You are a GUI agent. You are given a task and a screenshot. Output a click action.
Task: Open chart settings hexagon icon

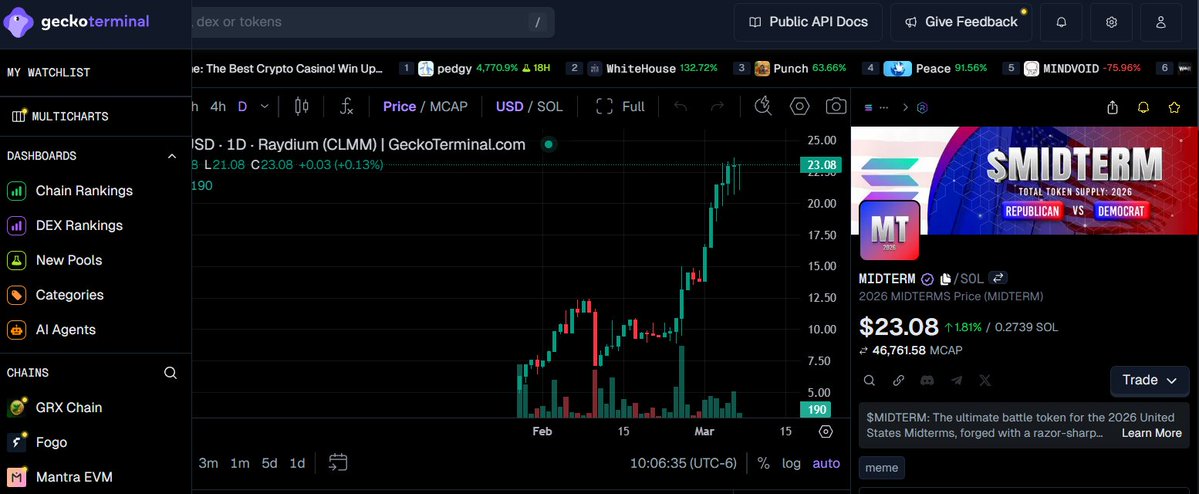[x=800, y=106]
